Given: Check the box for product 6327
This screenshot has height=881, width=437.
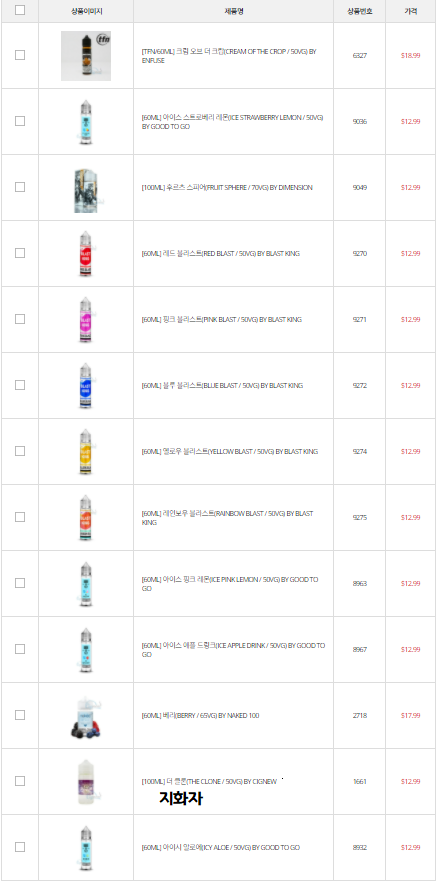Looking at the screenshot, I should click(x=20, y=55).
